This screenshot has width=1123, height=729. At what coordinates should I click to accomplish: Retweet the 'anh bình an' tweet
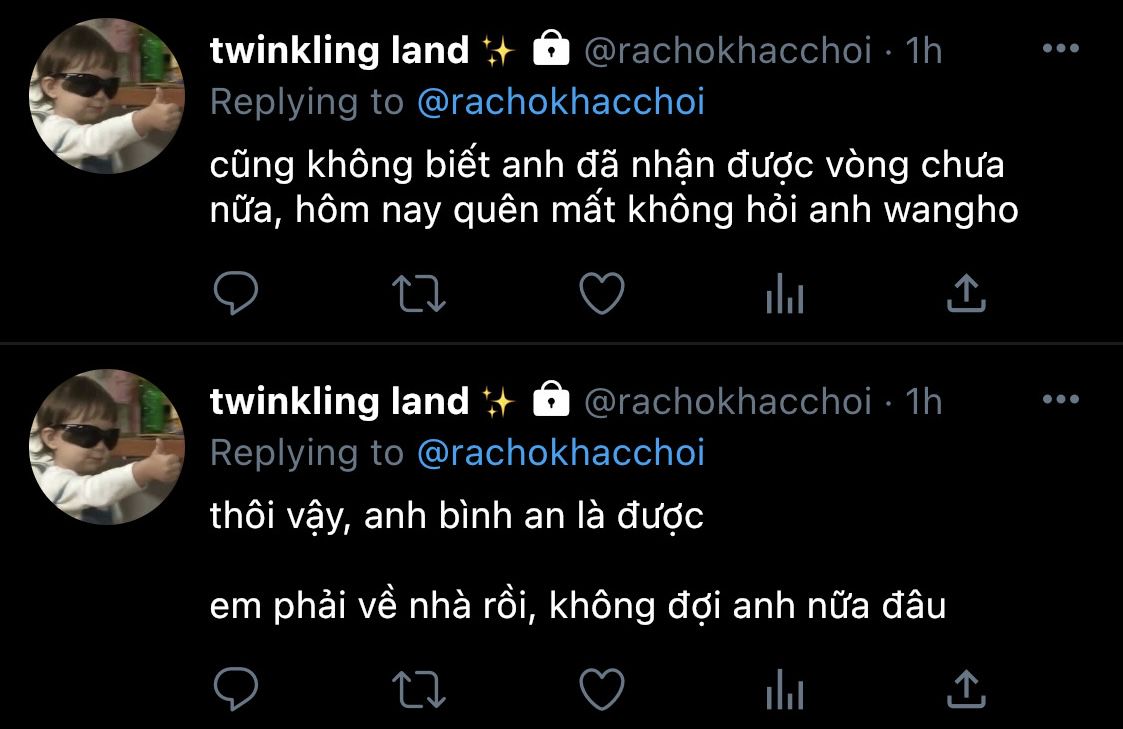click(419, 689)
